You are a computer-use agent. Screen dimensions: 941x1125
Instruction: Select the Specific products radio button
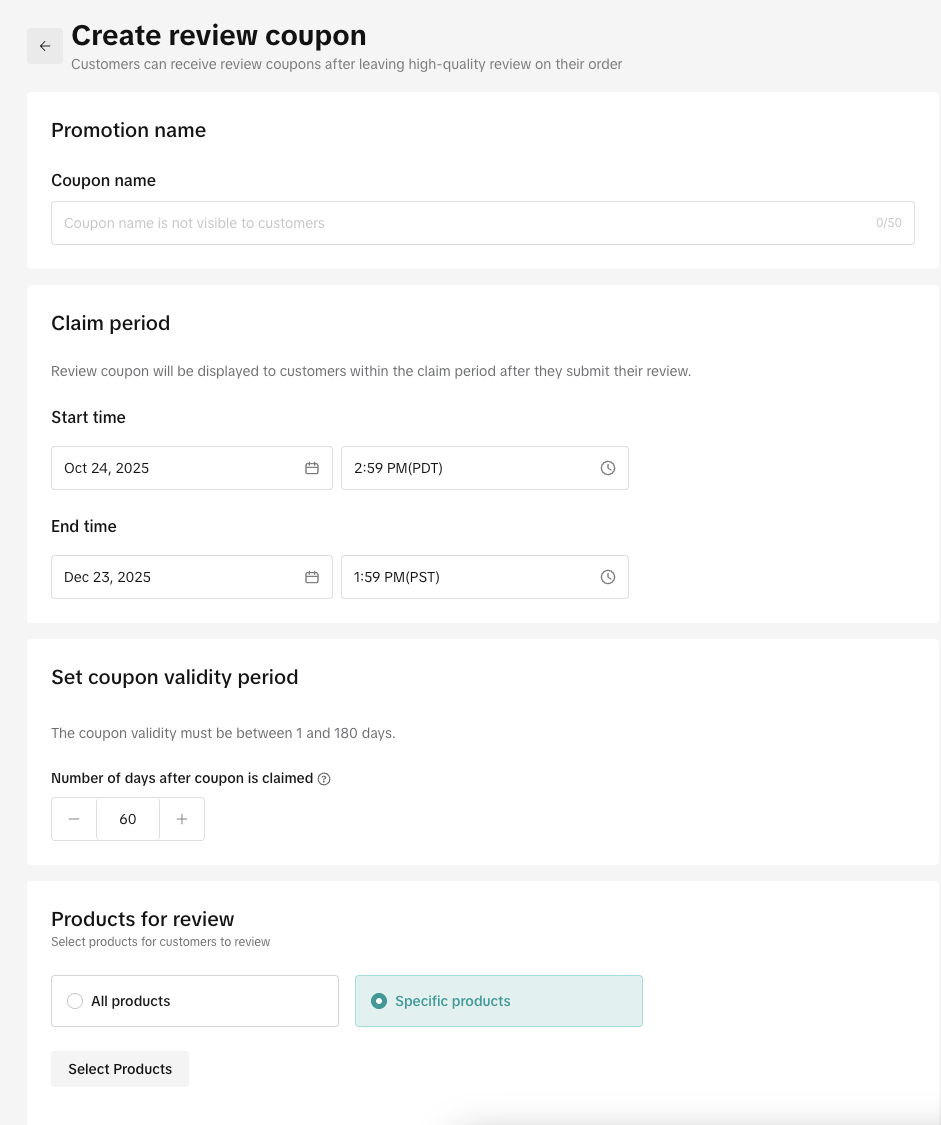point(379,1001)
